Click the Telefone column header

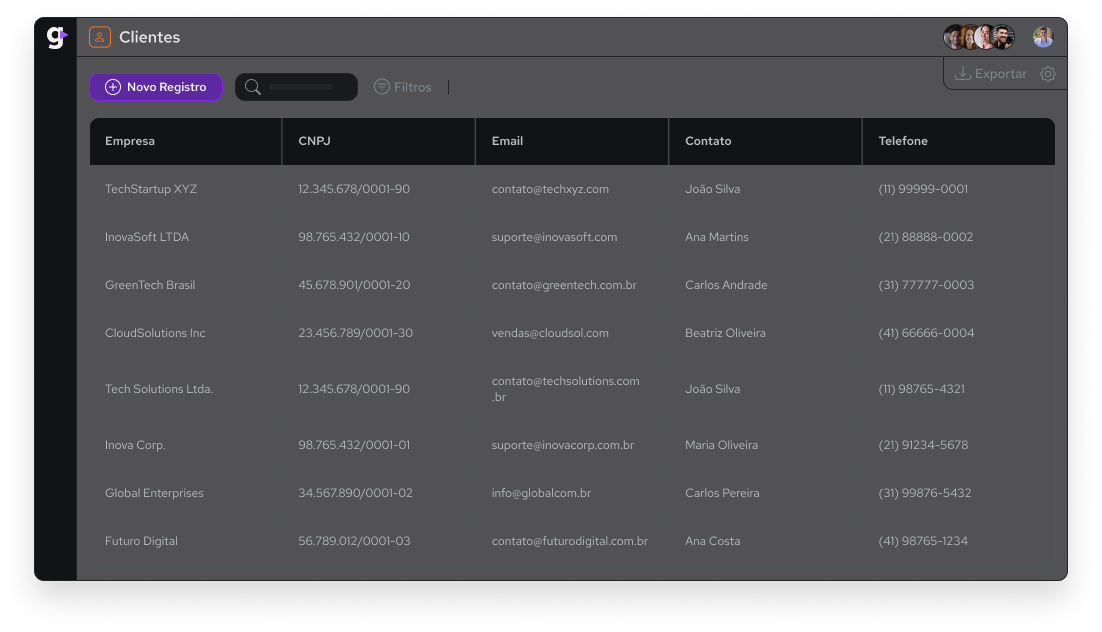click(x=903, y=141)
